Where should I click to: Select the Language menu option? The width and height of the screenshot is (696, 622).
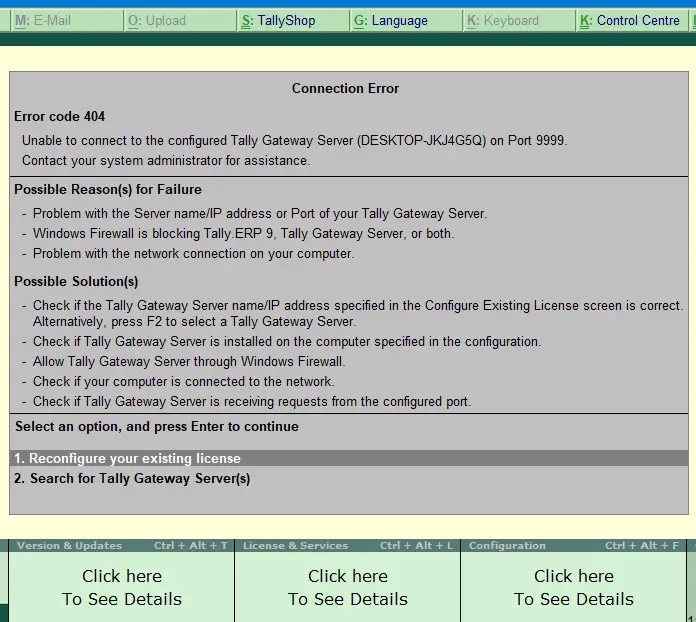[406, 20]
